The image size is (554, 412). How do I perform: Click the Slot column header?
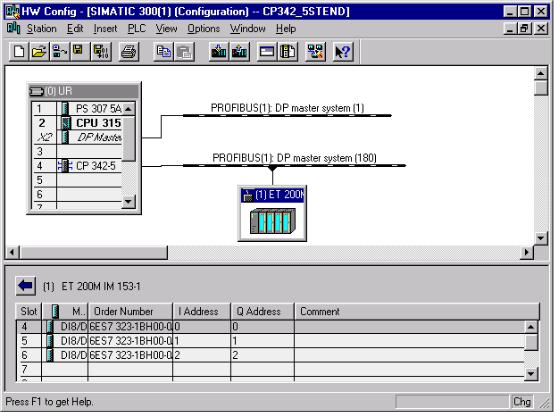pos(29,311)
